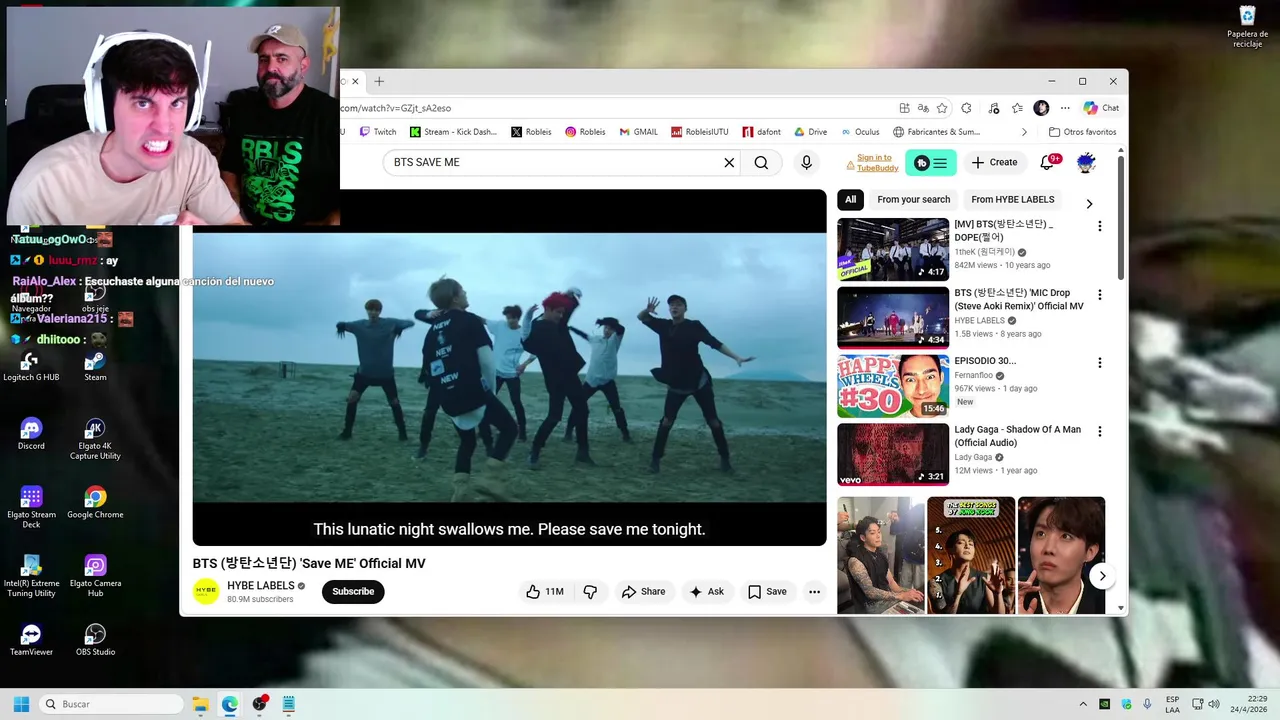Screen dimensions: 1280x720
Task: Open Discord desktop shortcut
Action: (31, 434)
